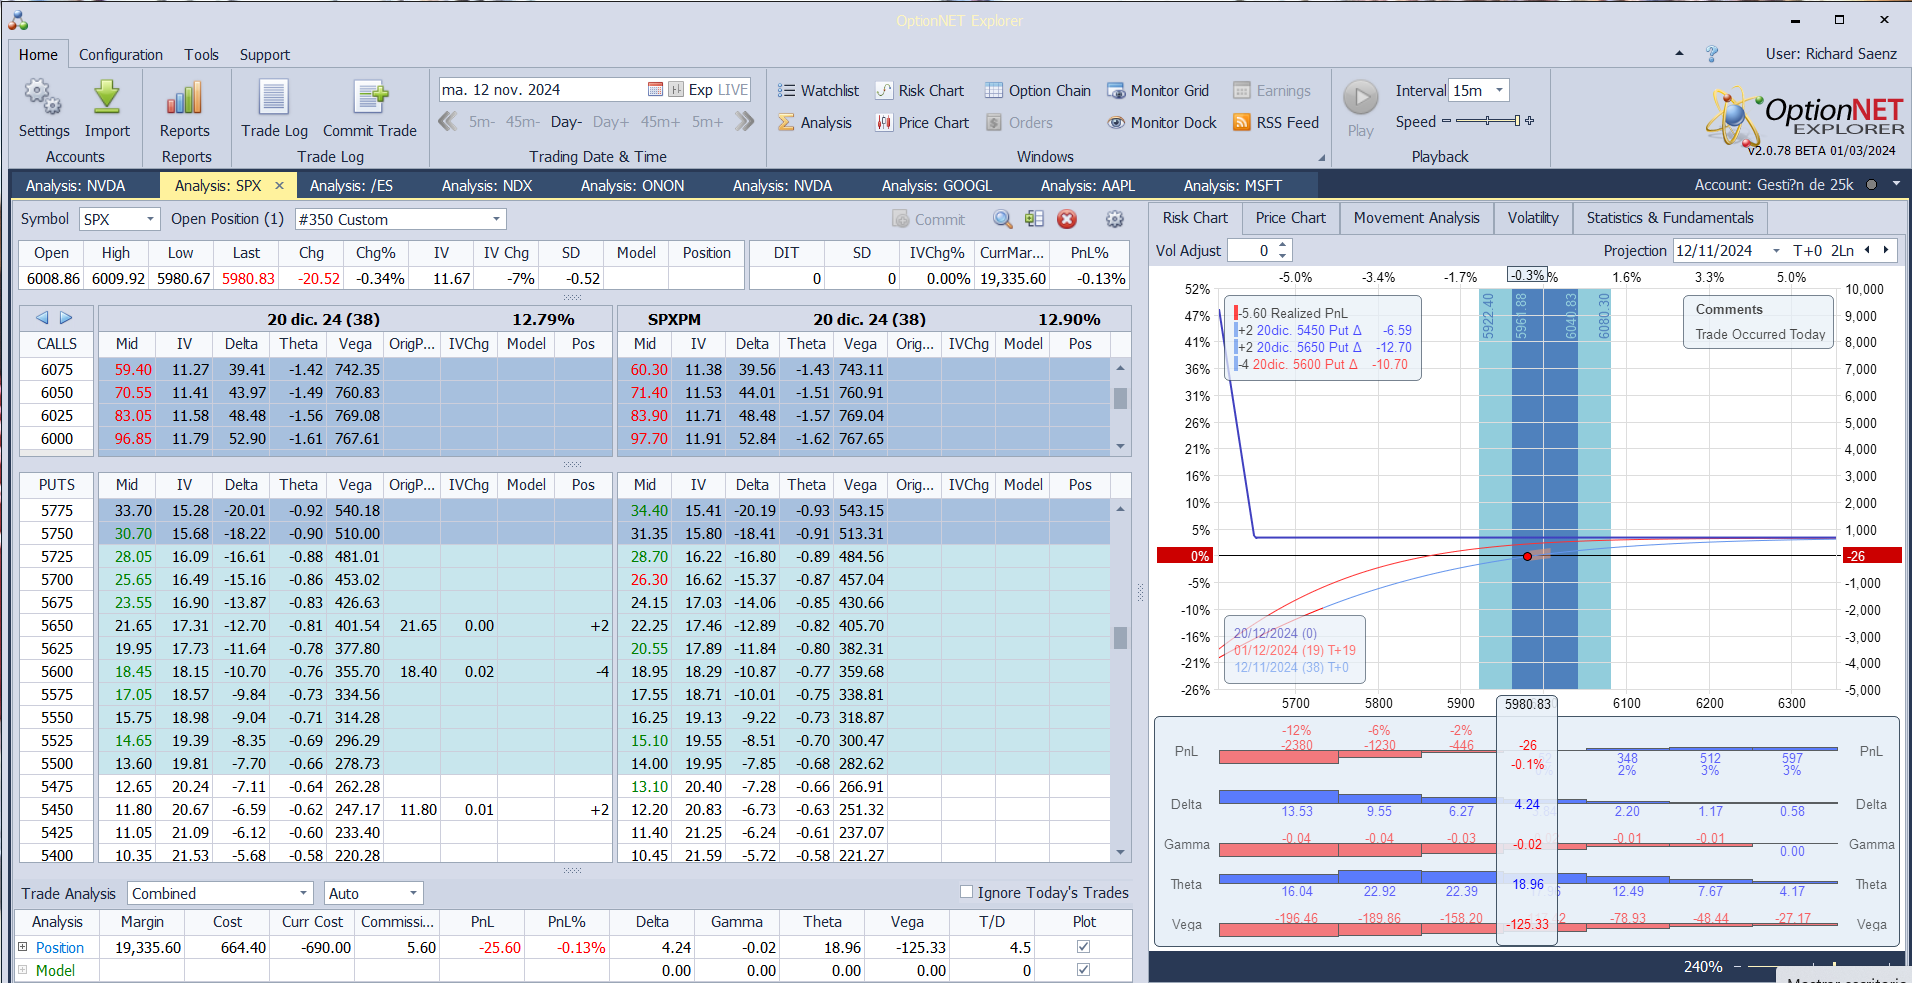Open the position settings gear icon

(1115, 219)
